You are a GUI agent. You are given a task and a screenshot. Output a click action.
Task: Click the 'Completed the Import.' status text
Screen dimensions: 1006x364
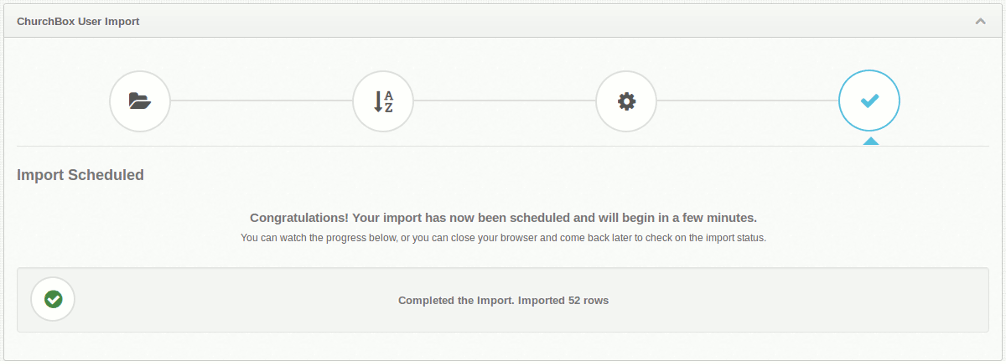pos(457,300)
